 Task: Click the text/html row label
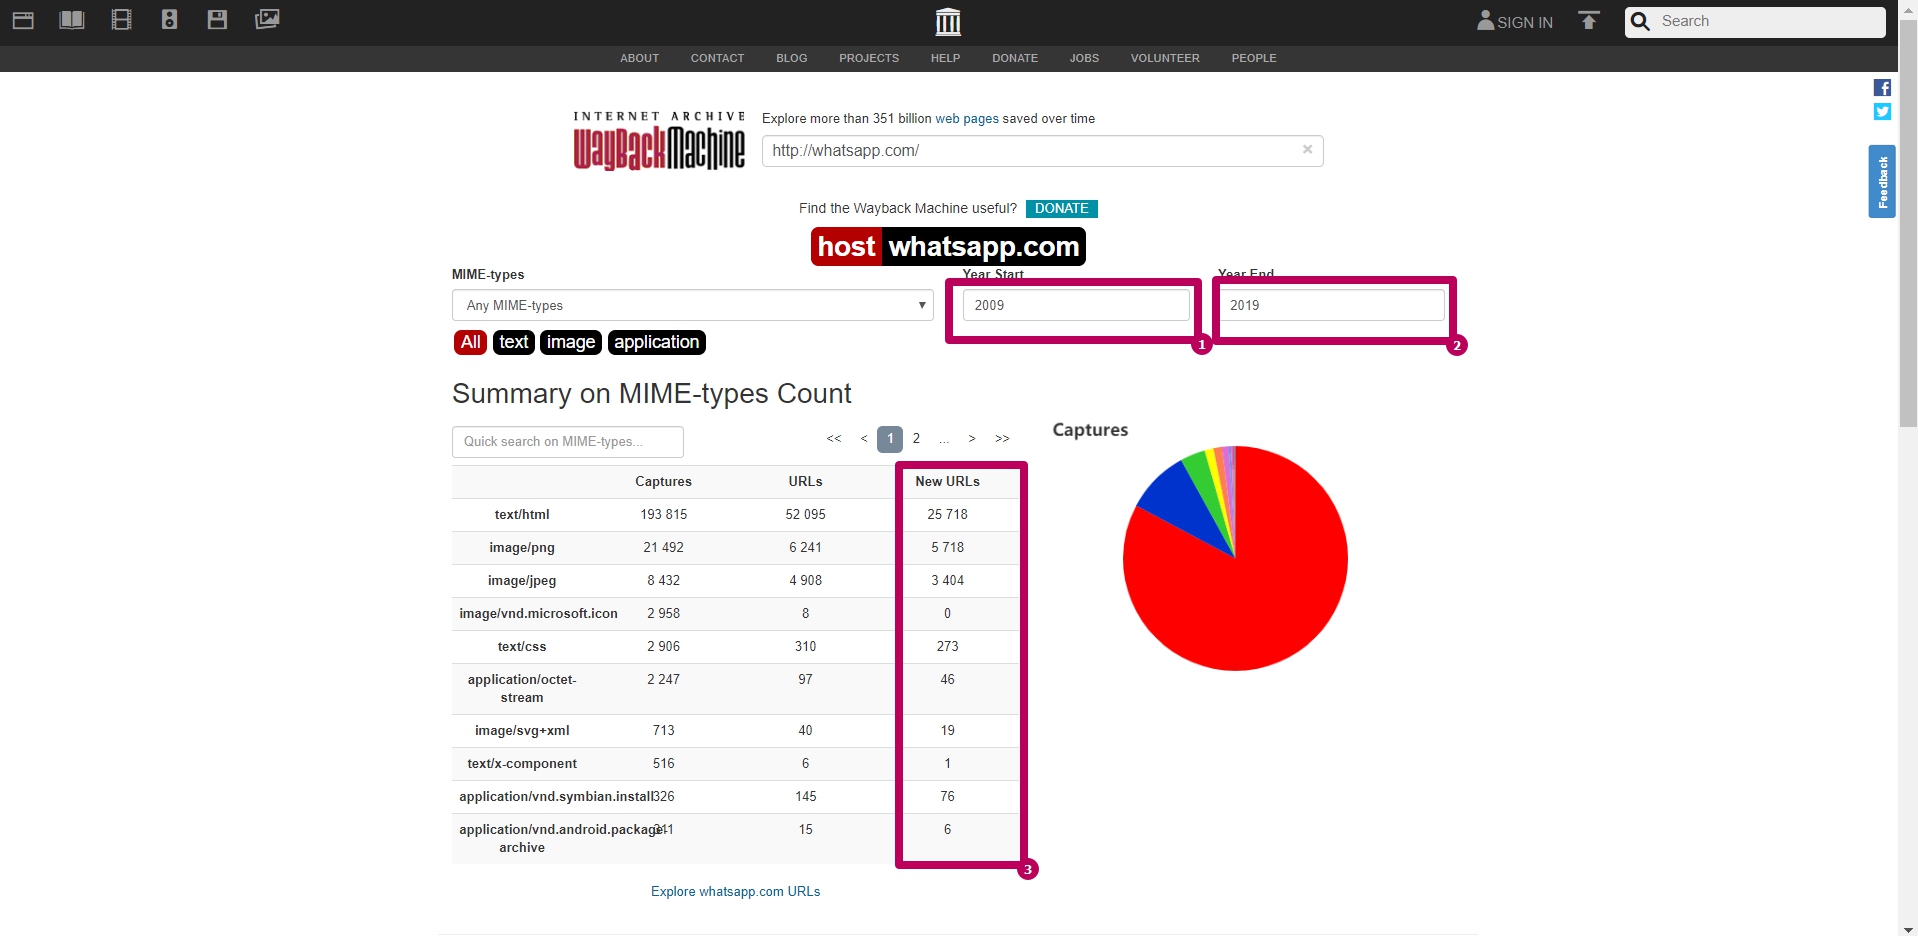coord(522,514)
